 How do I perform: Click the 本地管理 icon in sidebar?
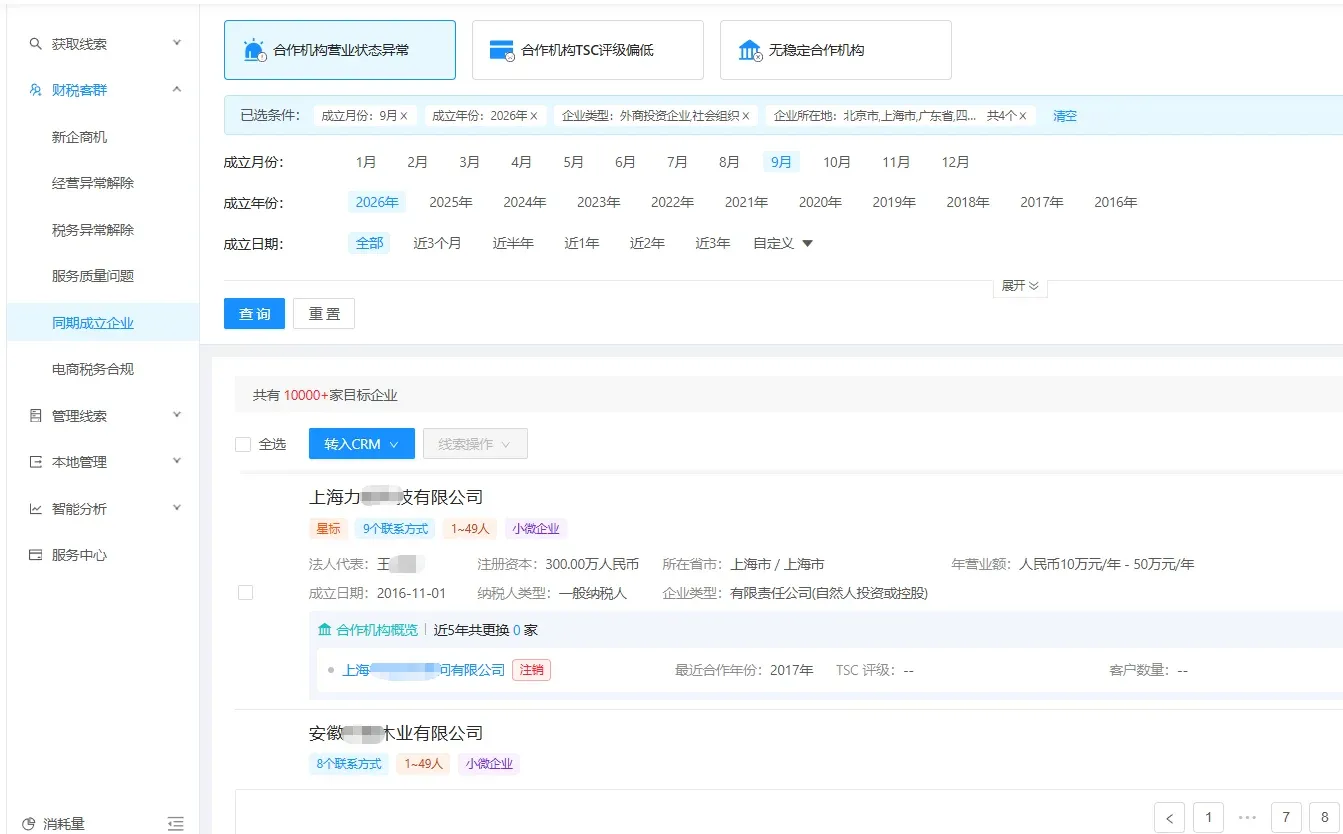tap(36, 462)
